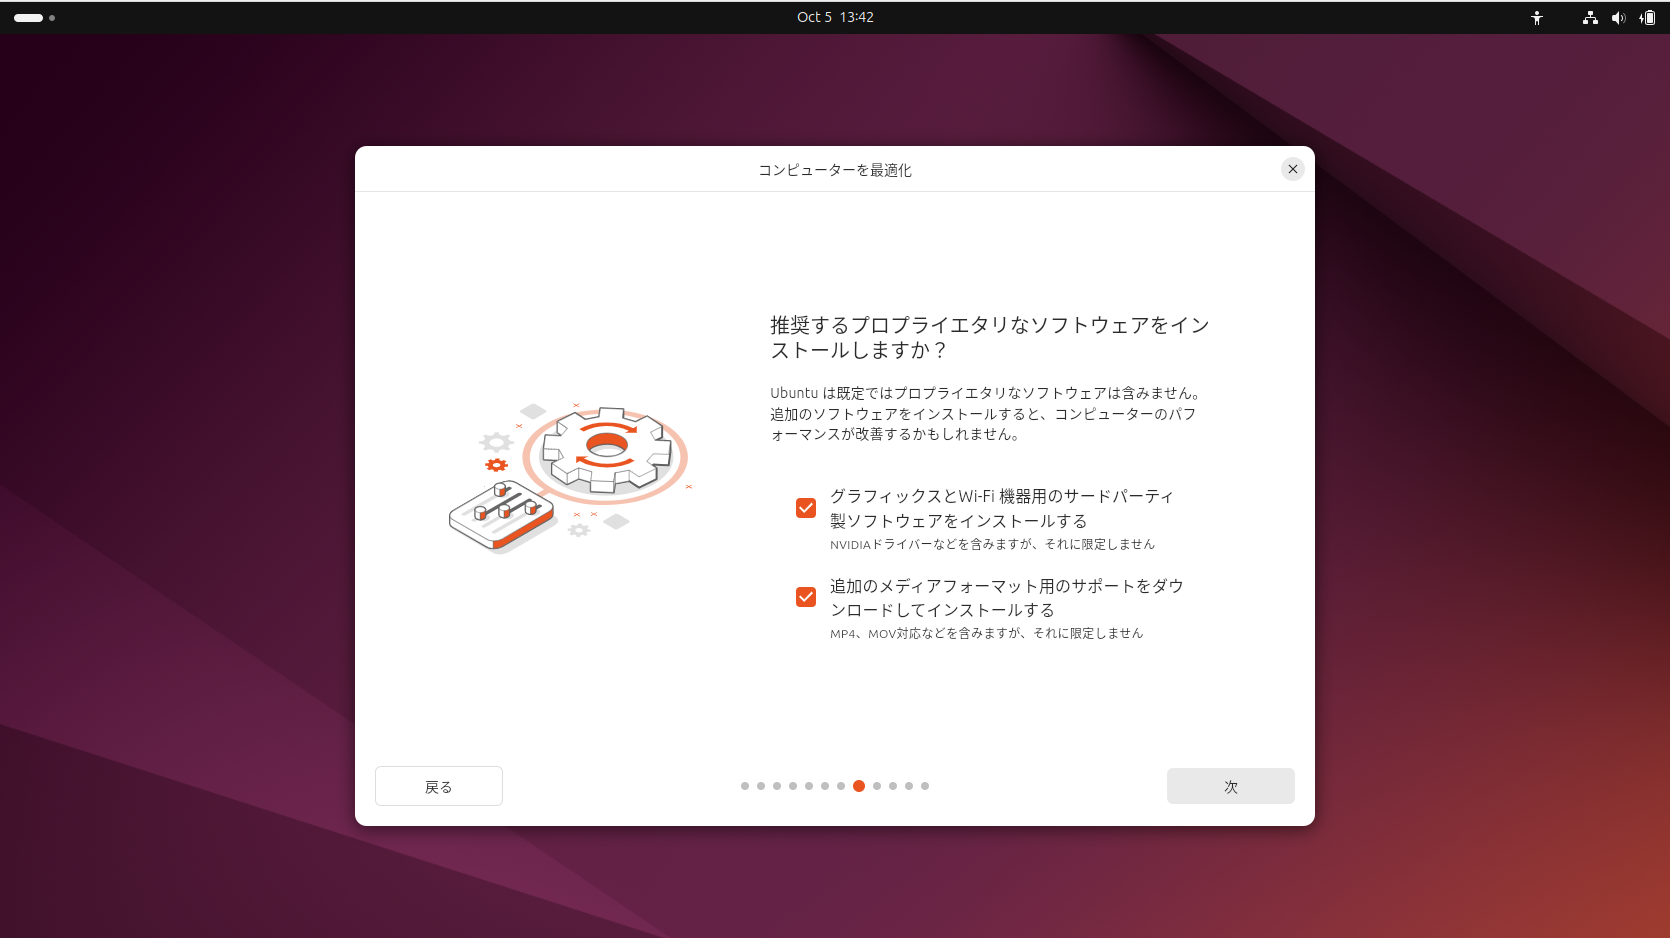Uncheck third-party graphics and Wi-Fi software checkbox
The image size is (1670, 938).
click(x=806, y=508)
